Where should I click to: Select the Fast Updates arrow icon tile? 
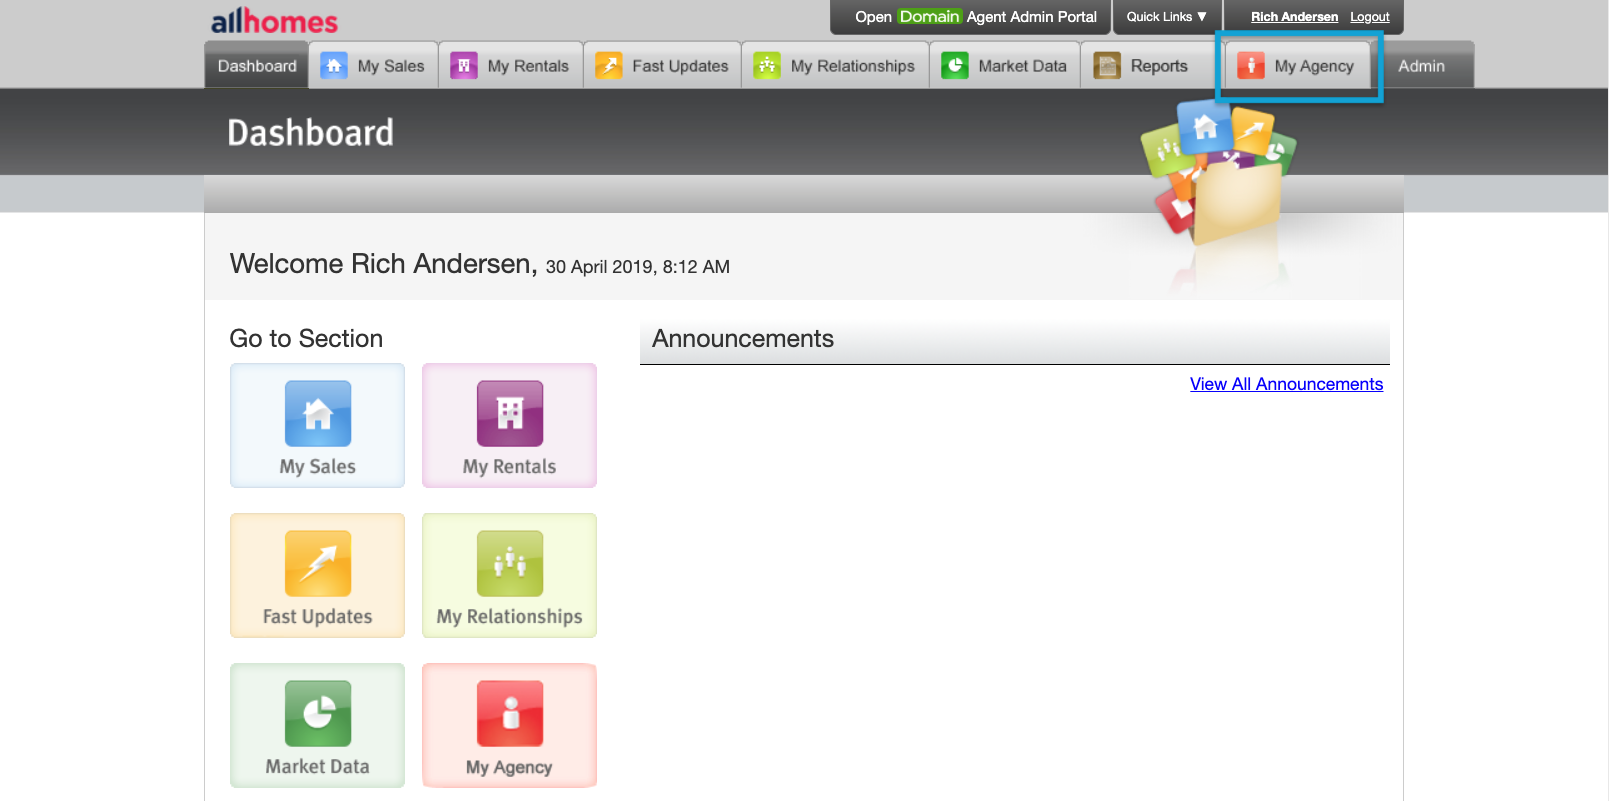click(x=317, y=575)
